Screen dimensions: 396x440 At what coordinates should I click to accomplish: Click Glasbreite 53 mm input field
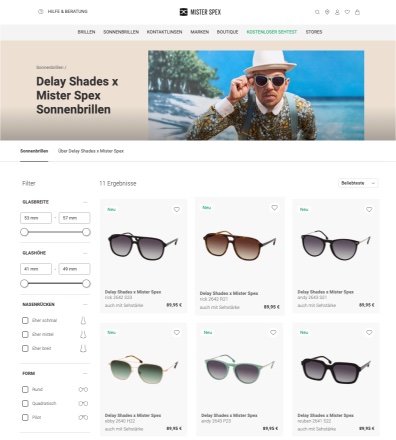click(x=36, y=218)
